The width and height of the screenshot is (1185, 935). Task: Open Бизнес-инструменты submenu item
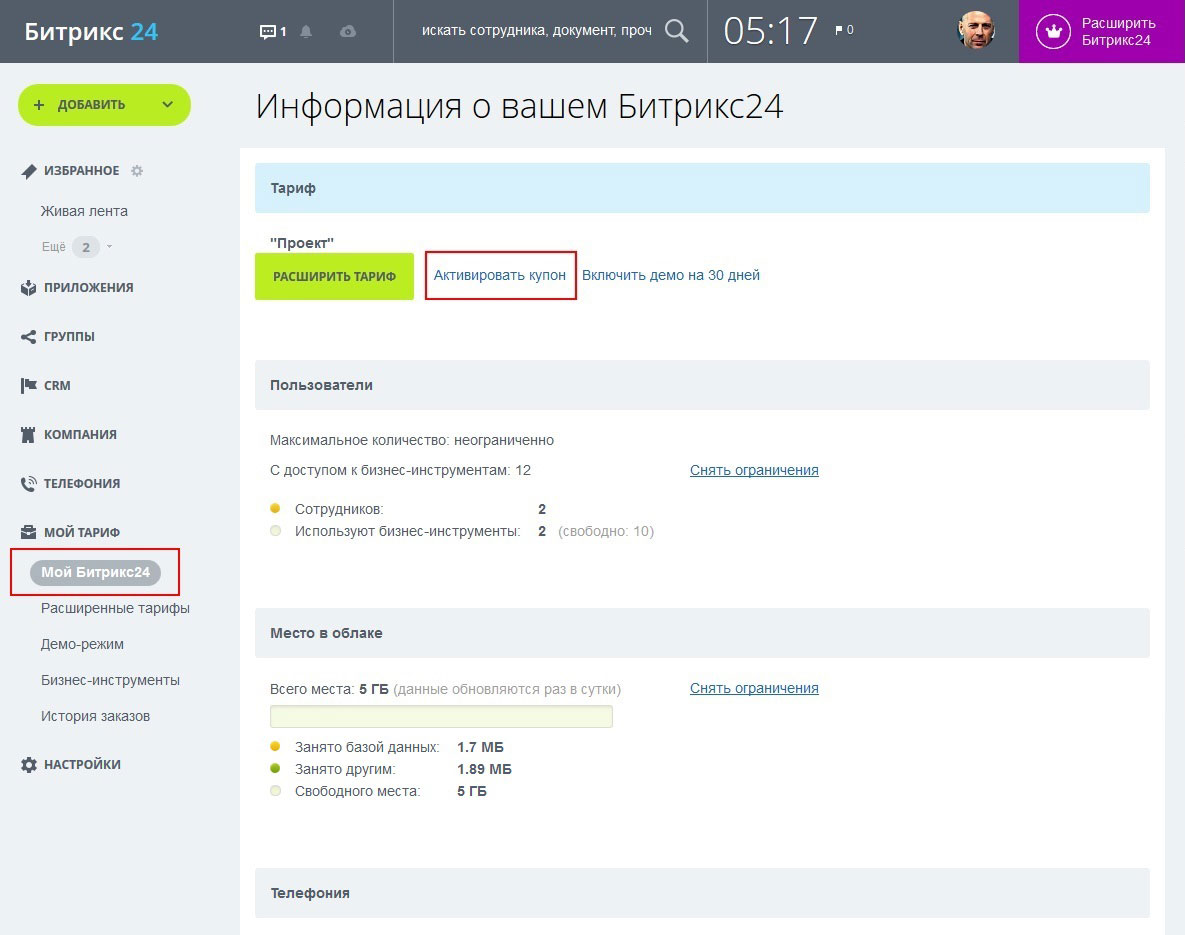tap(110, 680)
